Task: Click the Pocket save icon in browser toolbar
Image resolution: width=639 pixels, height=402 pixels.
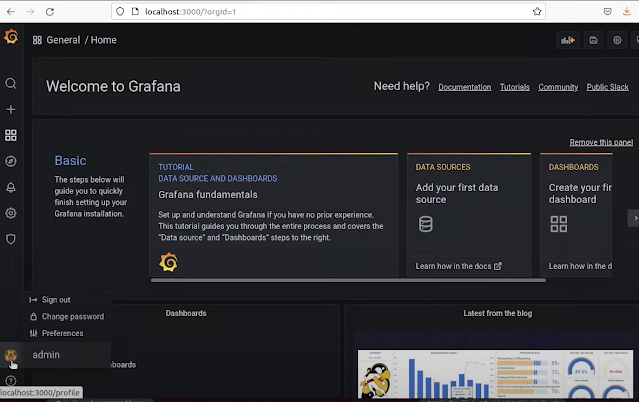Action: click(607, 11)
